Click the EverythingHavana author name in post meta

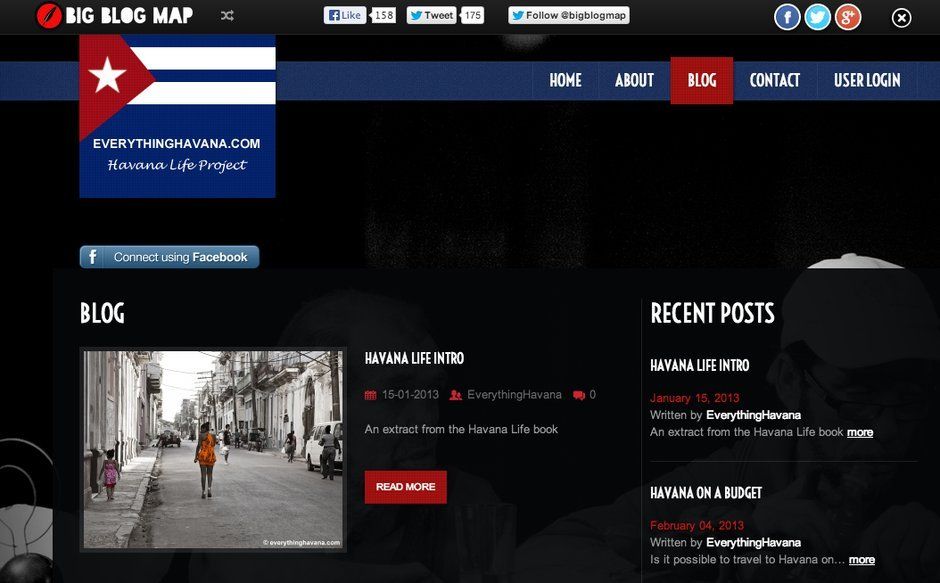point(514,395)
